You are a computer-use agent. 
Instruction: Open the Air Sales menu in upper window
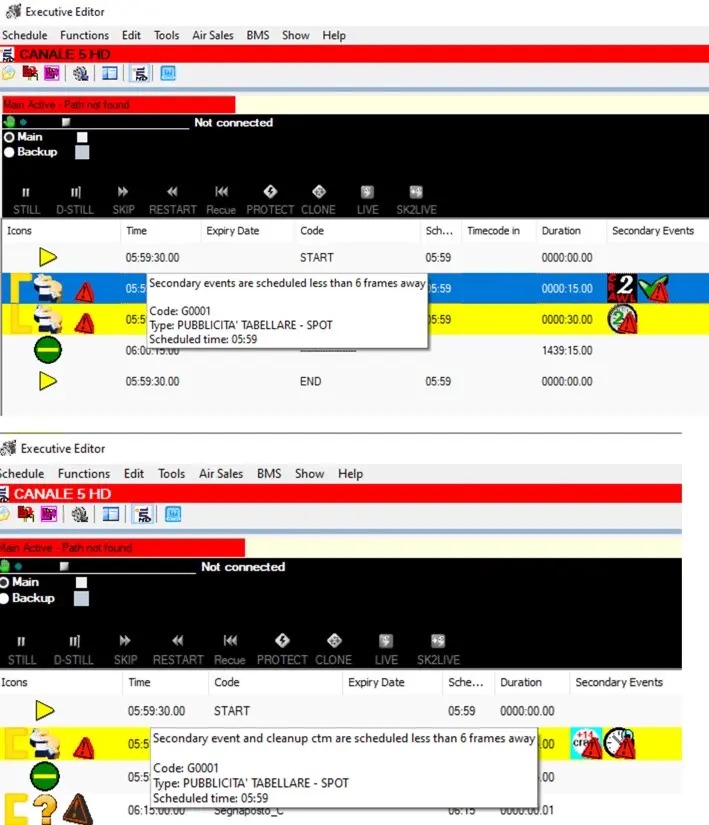point(214,35)
